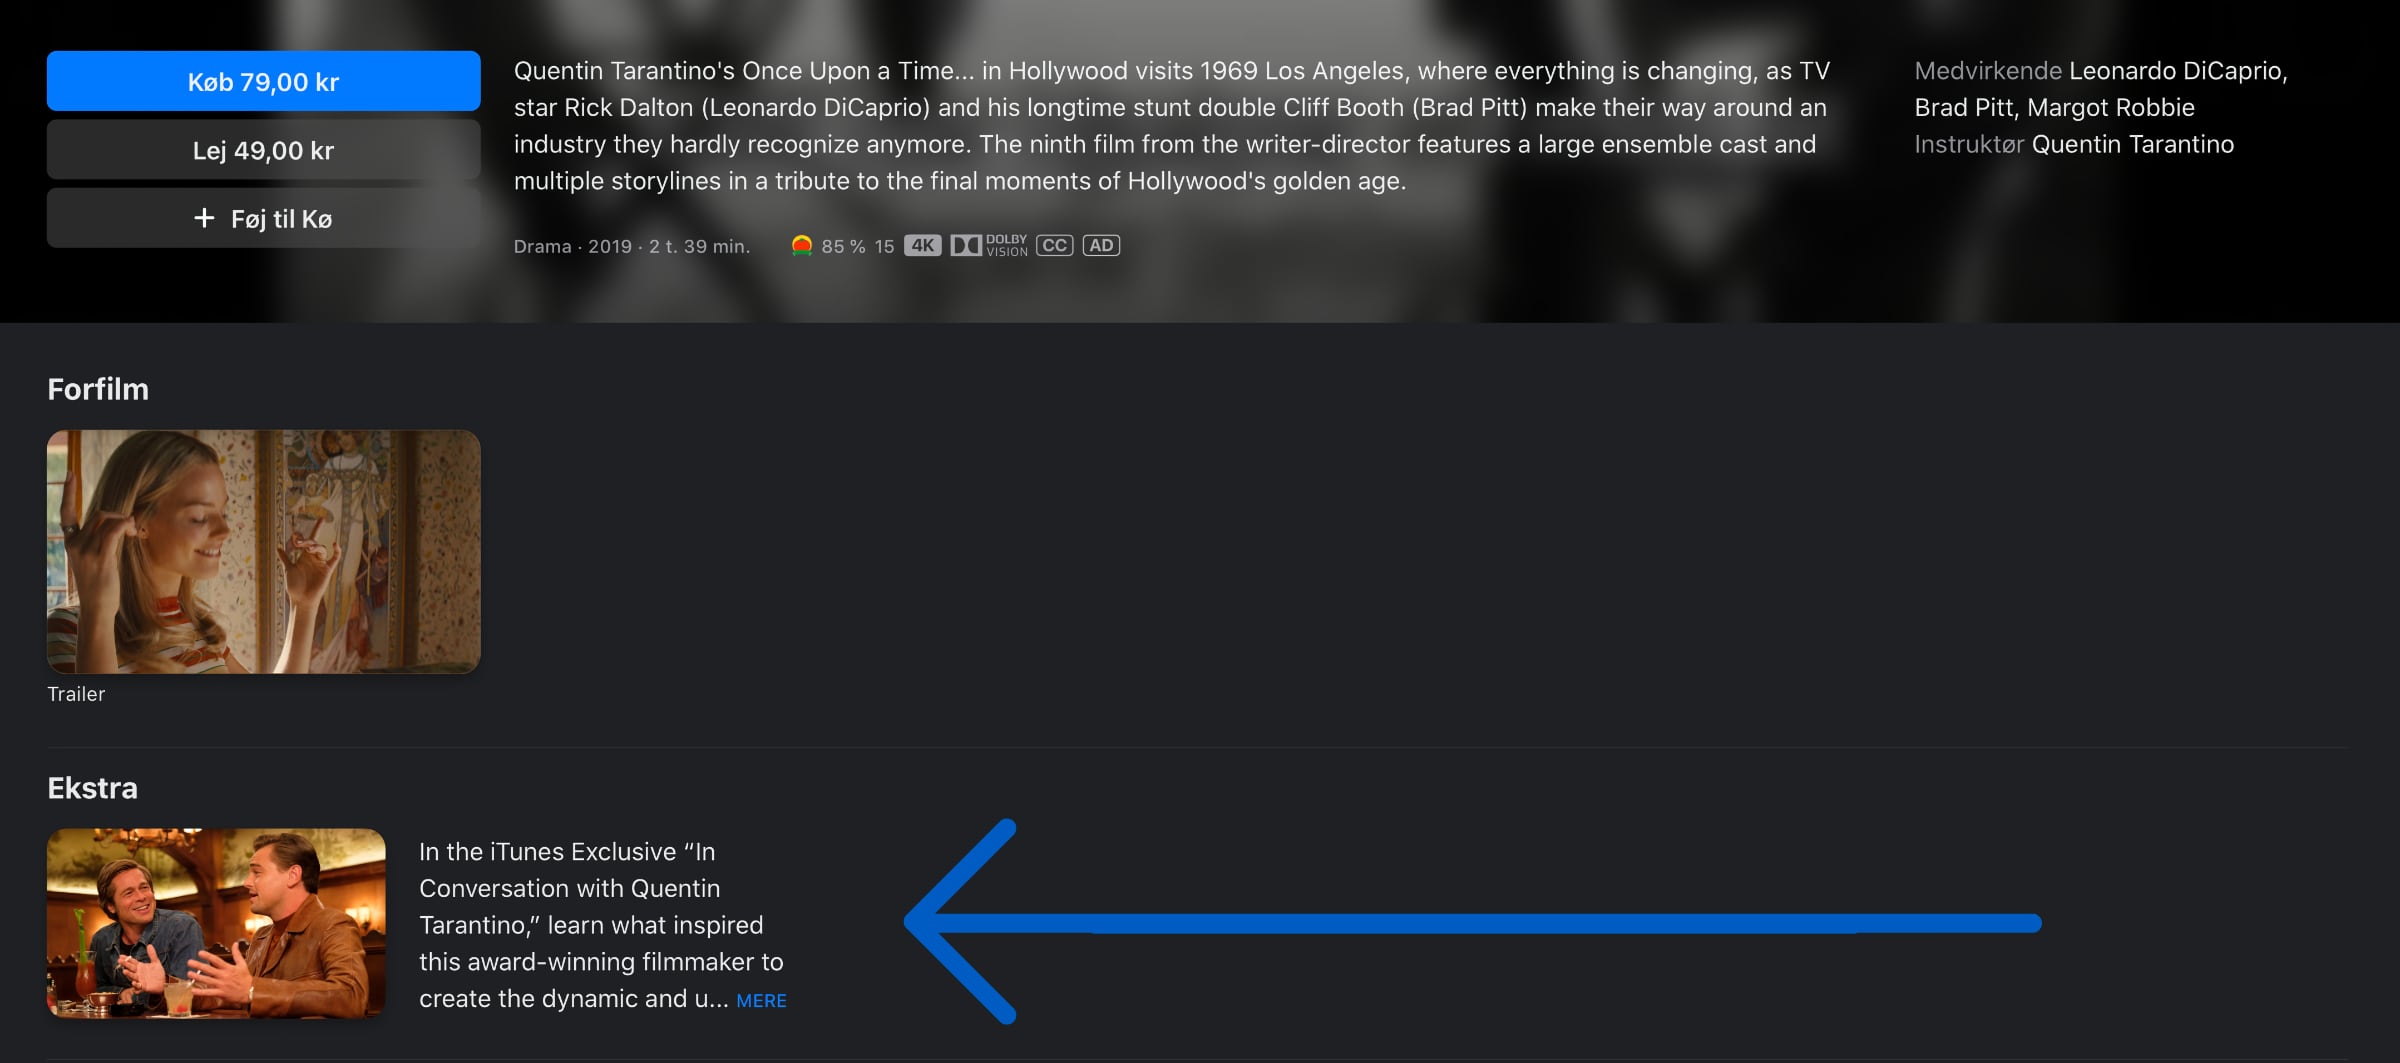The image size is (2400, 1063).
Task: Click the CC closed captions badge
Action: (1054, 246)
